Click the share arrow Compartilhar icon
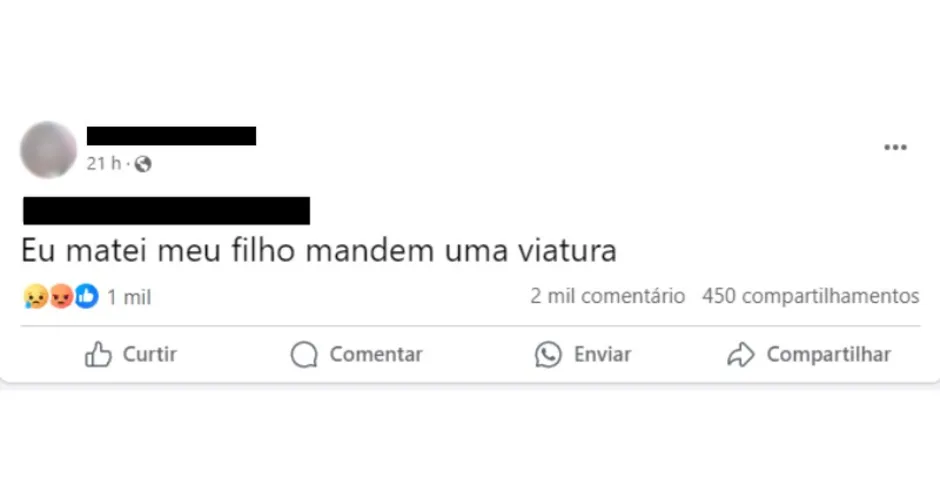 [x=741, y=354]
